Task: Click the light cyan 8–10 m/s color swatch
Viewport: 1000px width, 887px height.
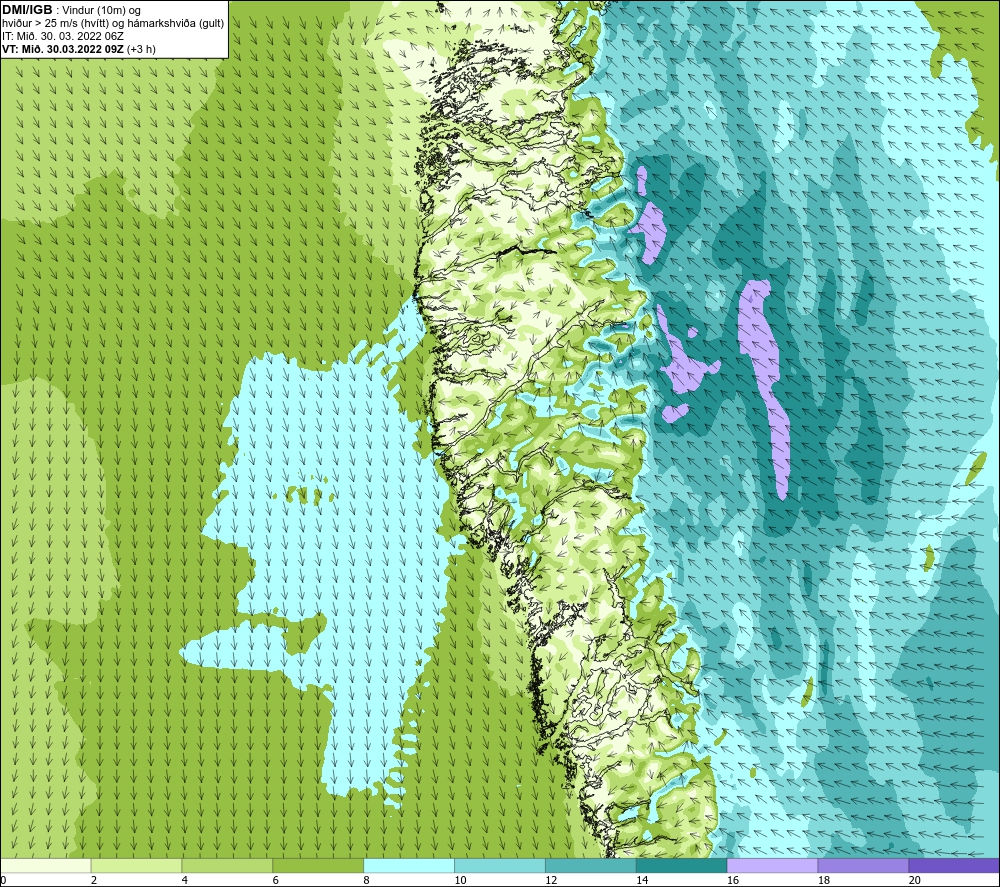Action: pyautogui.click(x=409, y=865)
